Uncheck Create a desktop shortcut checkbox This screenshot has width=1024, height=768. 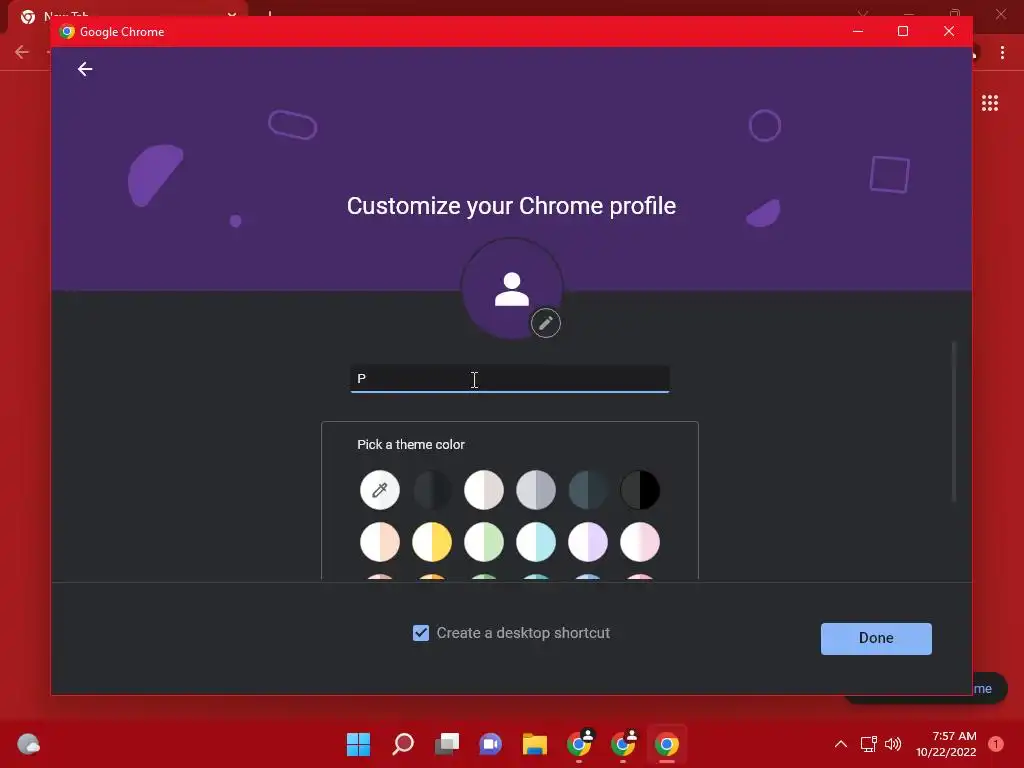[421, 633]
